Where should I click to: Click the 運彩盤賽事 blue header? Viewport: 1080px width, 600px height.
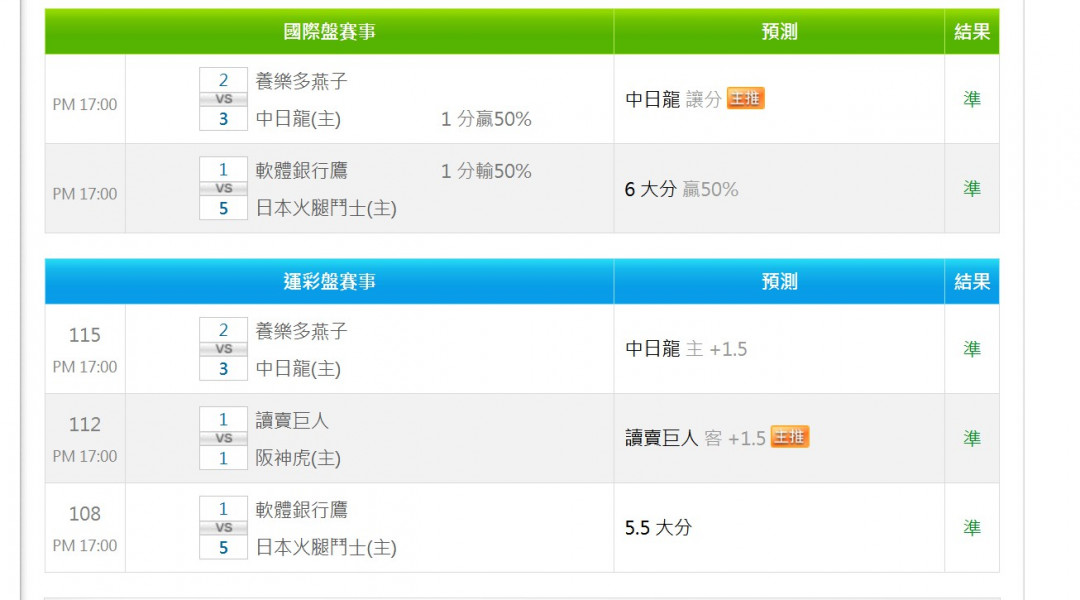(x=329, y=282)
